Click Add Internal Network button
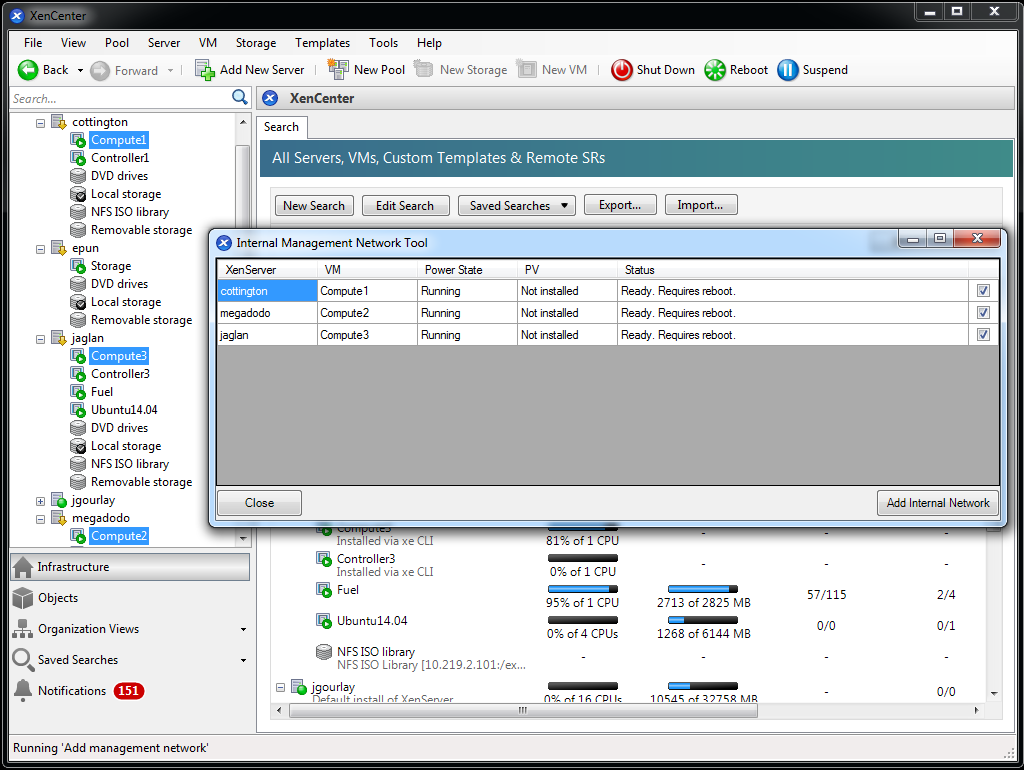 coord(938,503)
